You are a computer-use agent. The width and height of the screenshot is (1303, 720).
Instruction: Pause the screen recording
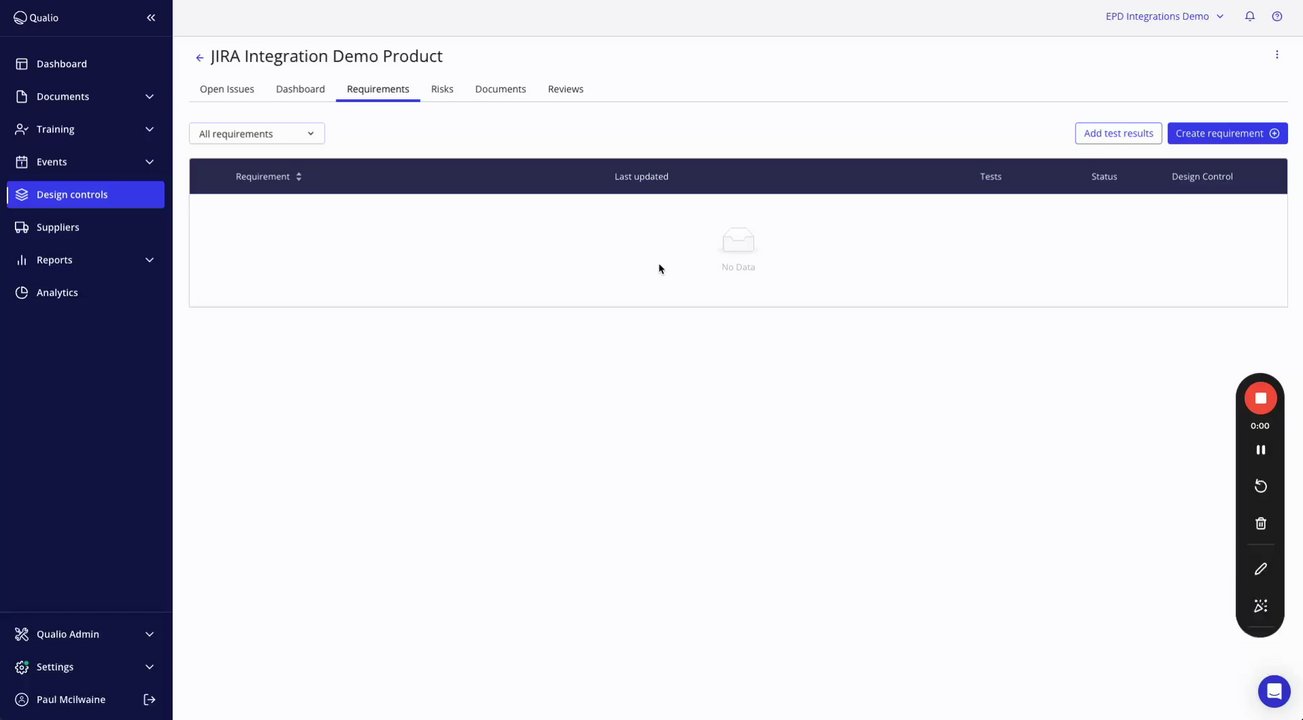pos(1260,450)
